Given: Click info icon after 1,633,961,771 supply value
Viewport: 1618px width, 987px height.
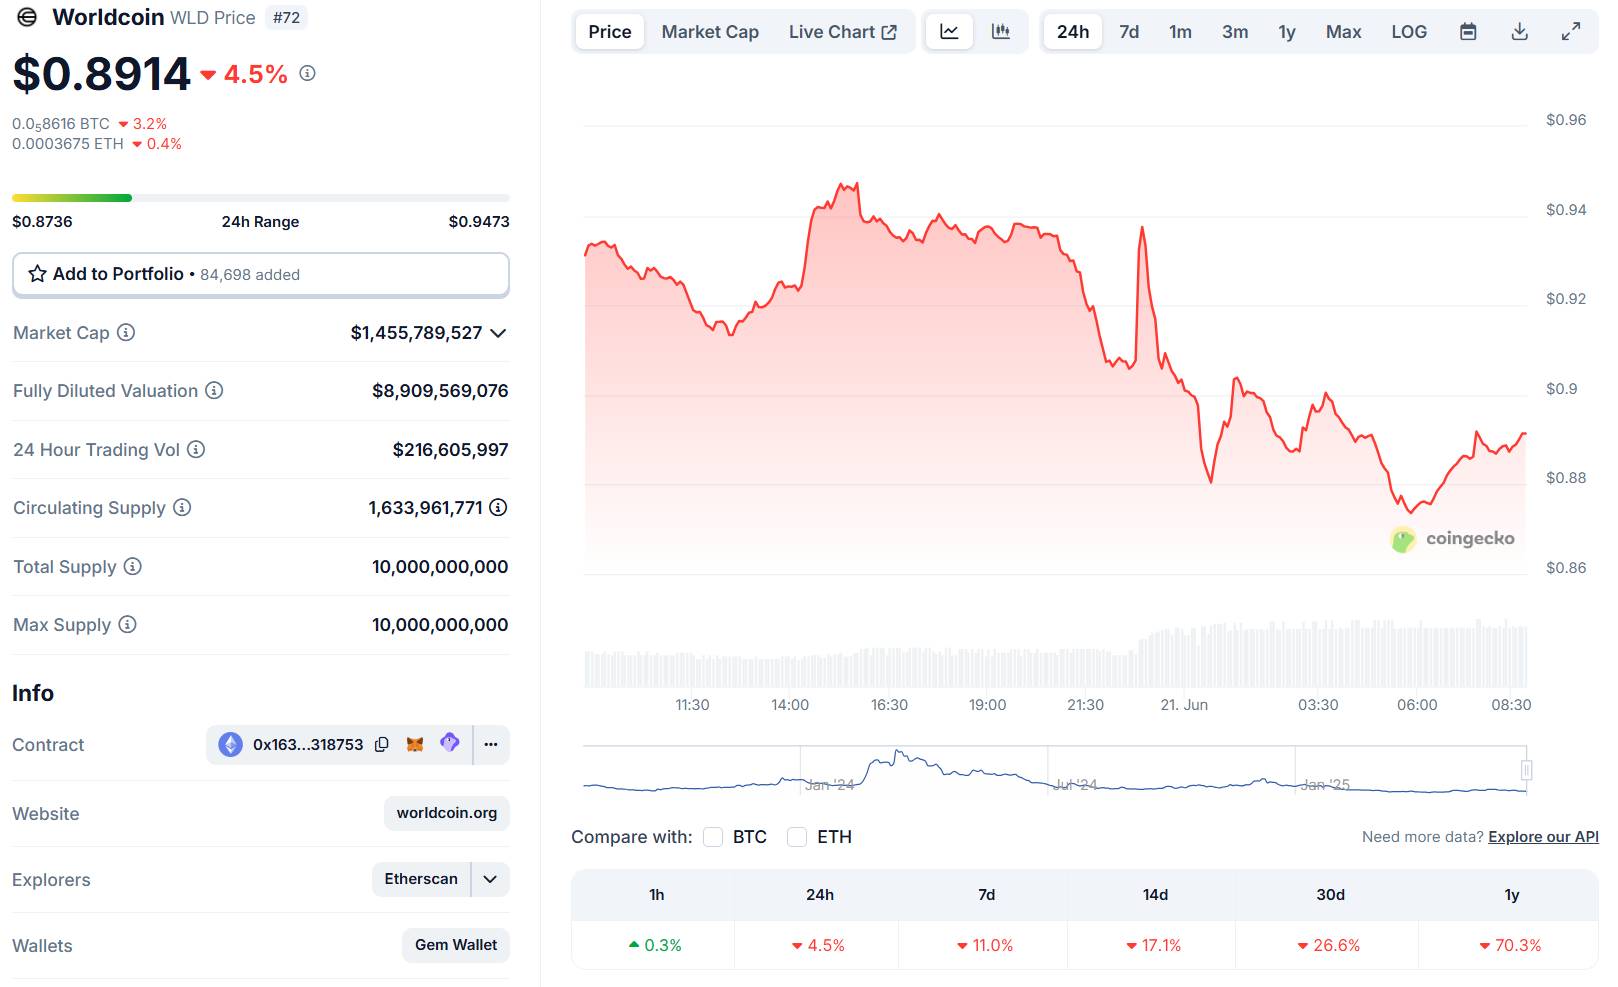Looking at the screenshot, I should pos(498,507).
